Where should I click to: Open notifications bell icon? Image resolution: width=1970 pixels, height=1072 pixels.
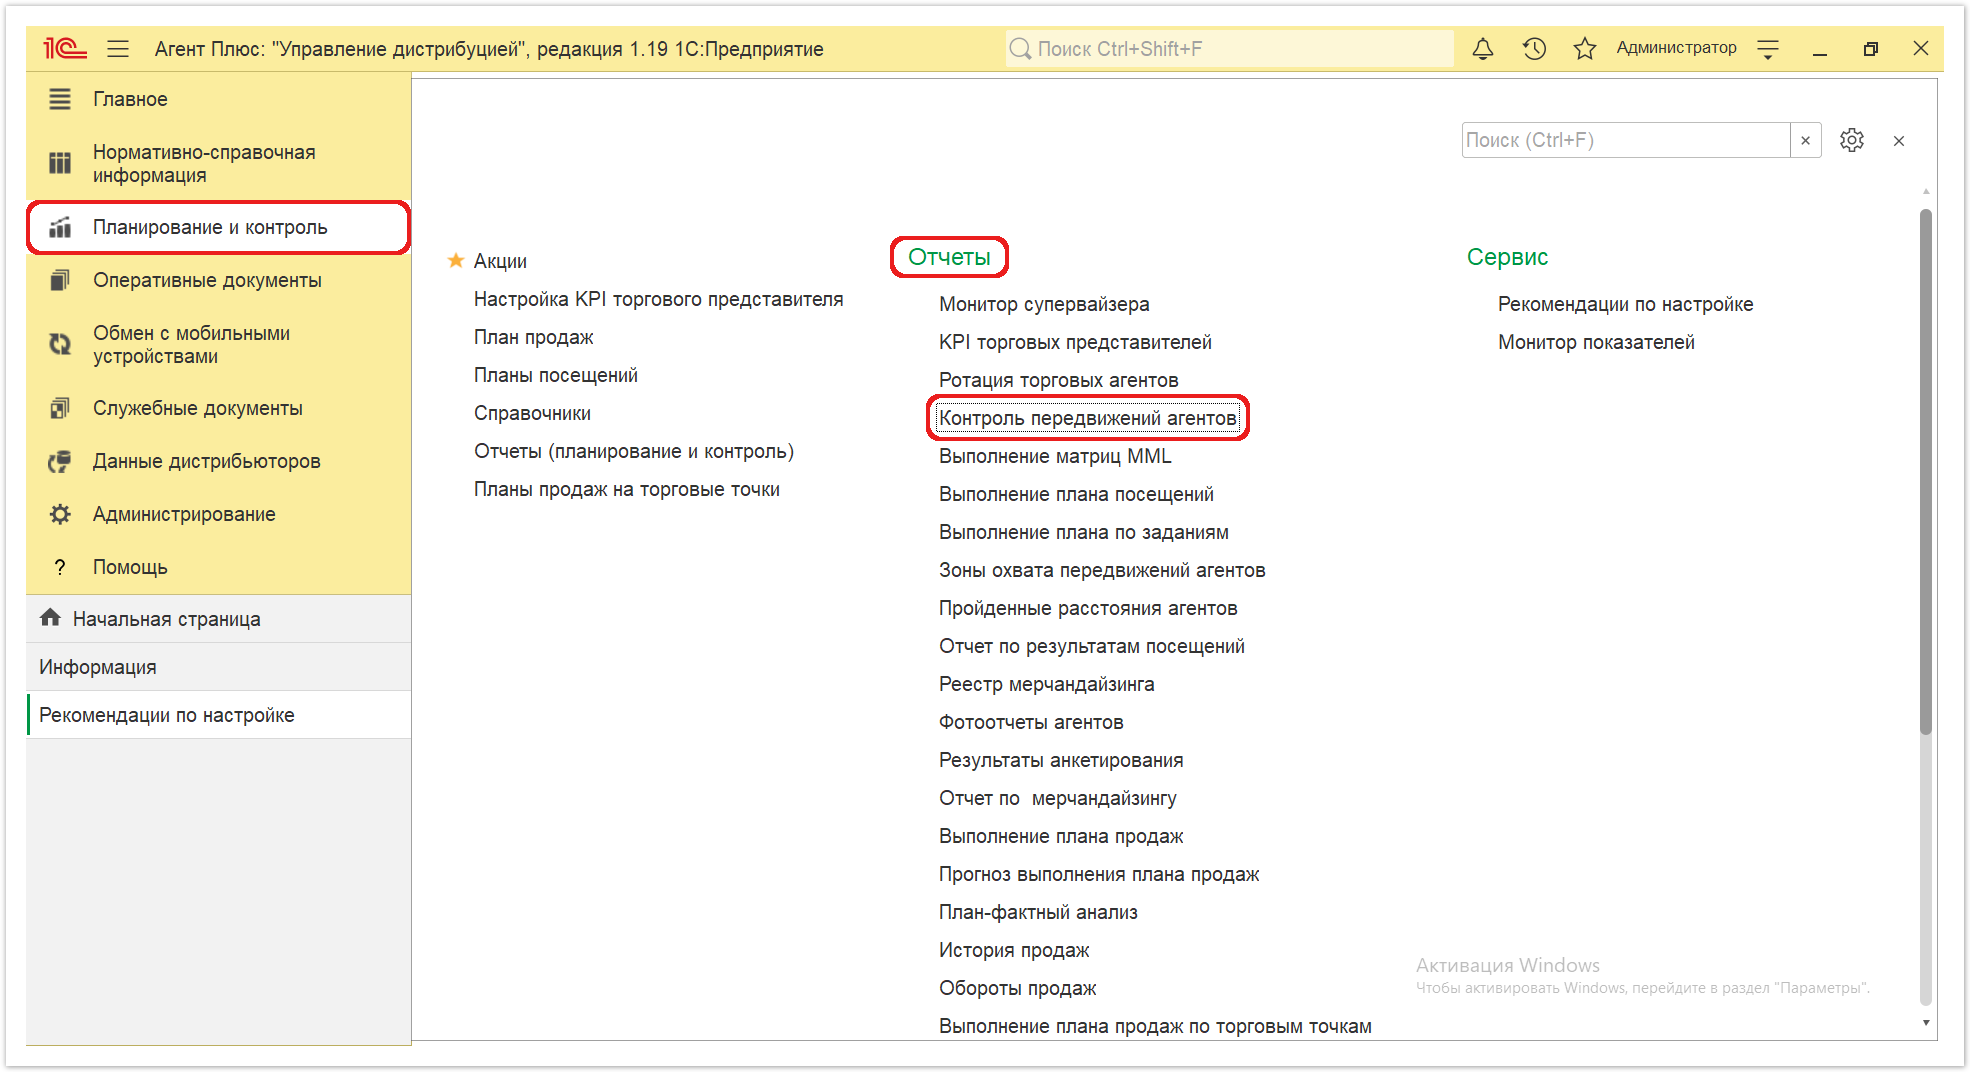click(1483, 48)
